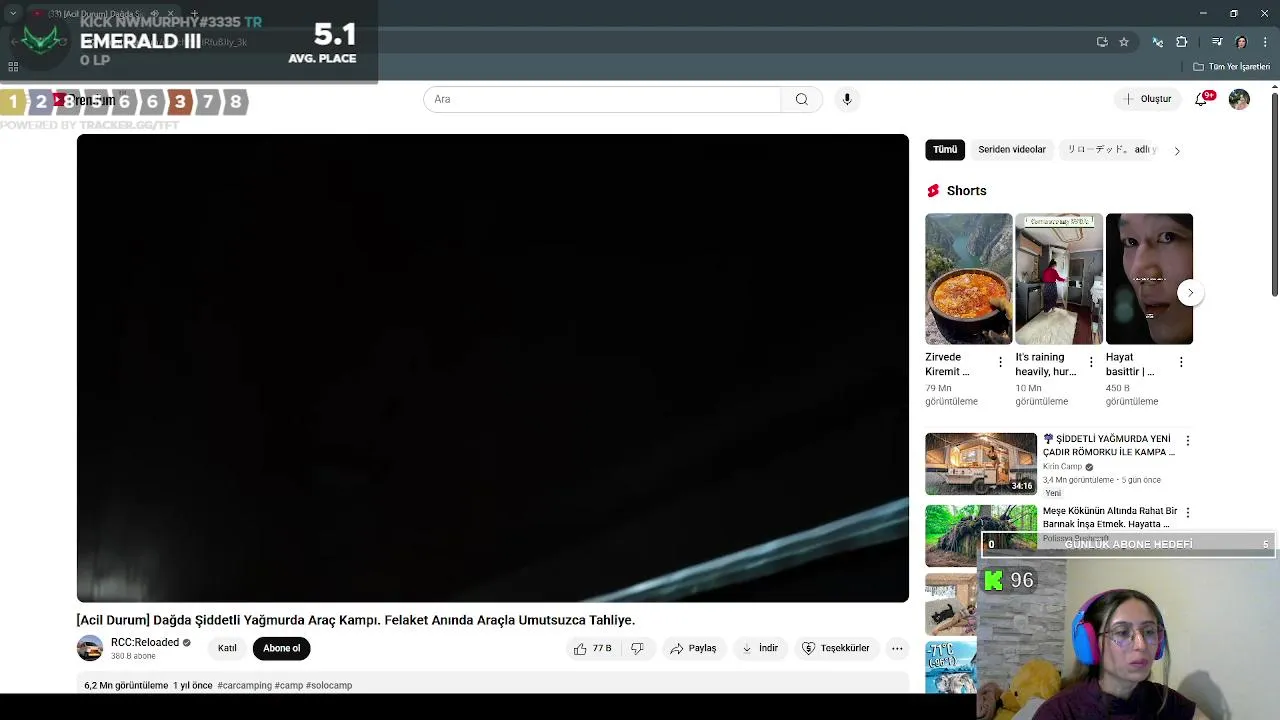Click the Katıl join button
This screenshot has height=720, width=1280.
click(227, 648)
